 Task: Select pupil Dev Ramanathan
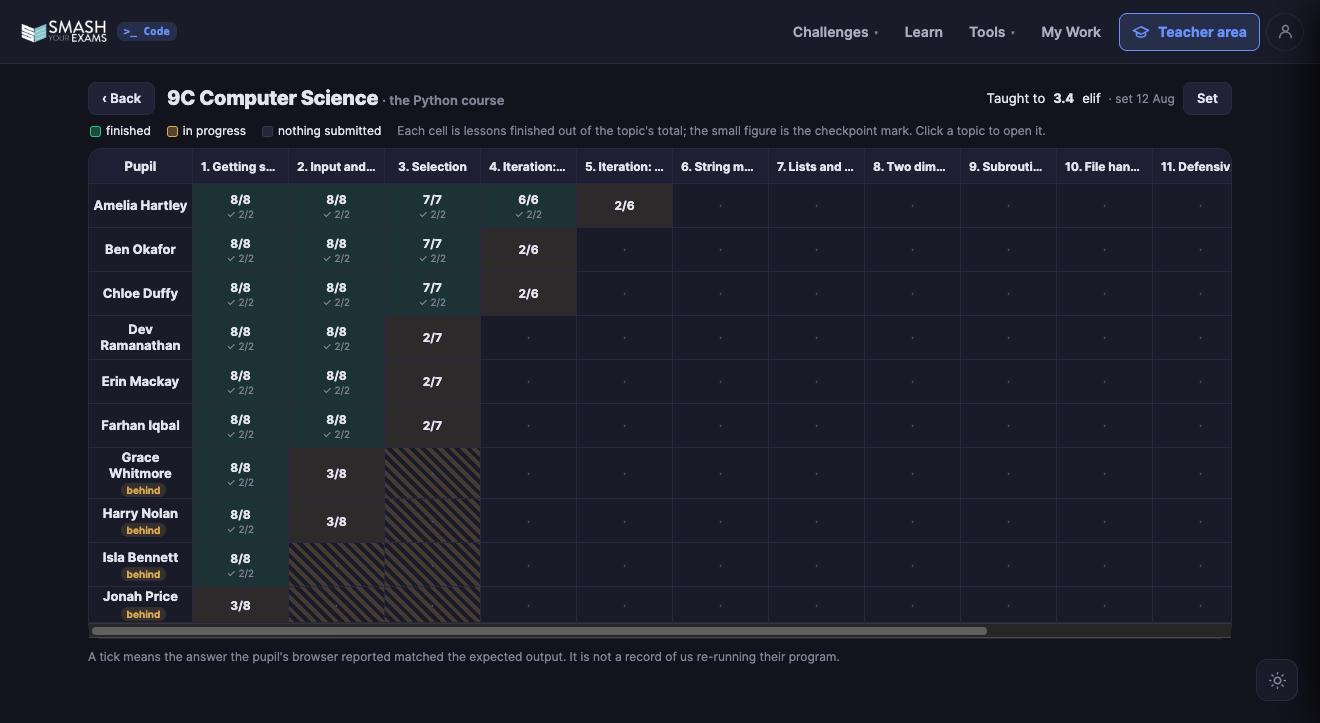click(140, 337)
